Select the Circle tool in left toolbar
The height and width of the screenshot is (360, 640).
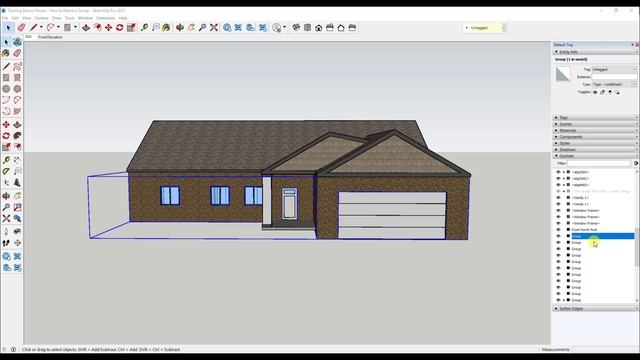pos(6,89)
